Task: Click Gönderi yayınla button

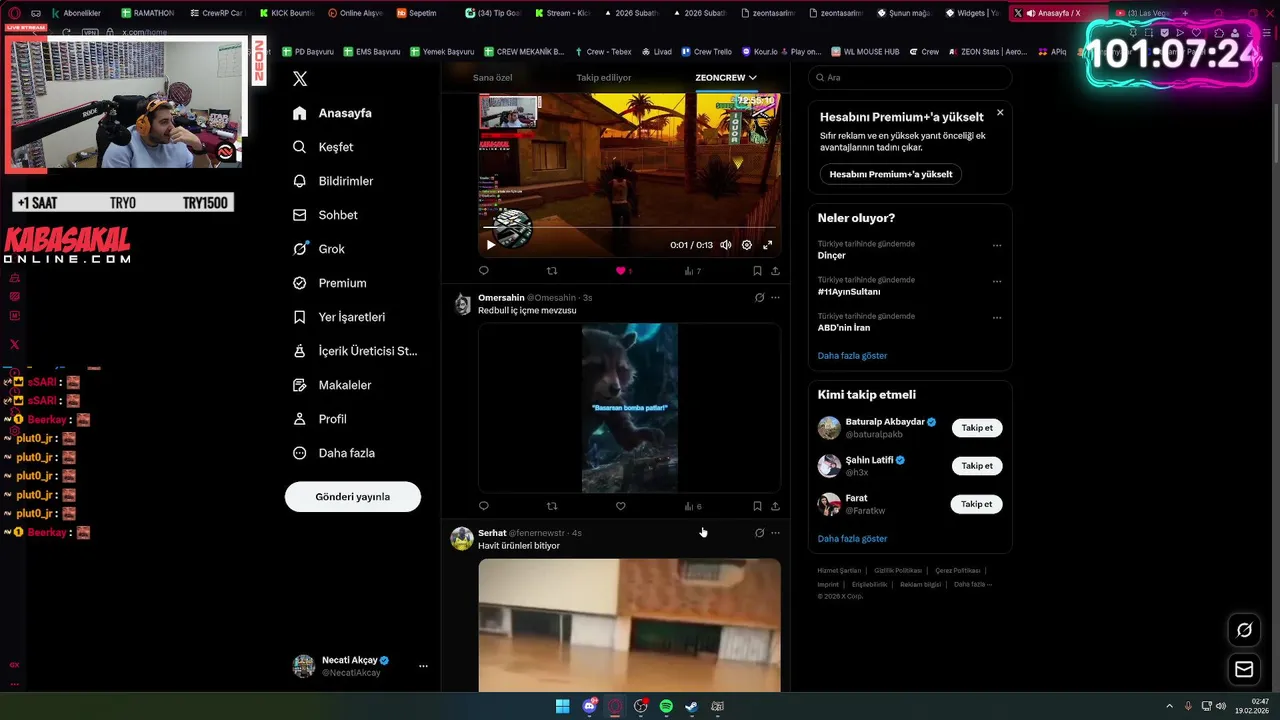Action: click(353, 497)
